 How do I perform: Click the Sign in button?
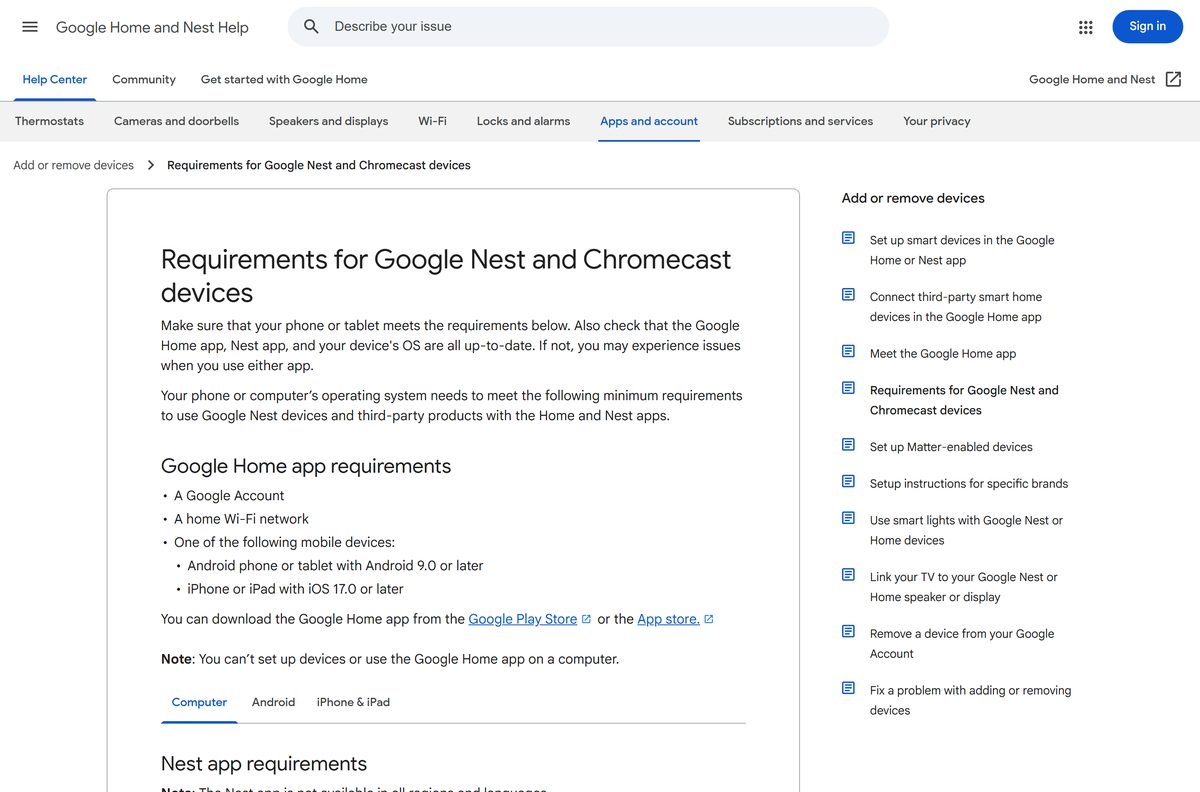pos(1147,27)
